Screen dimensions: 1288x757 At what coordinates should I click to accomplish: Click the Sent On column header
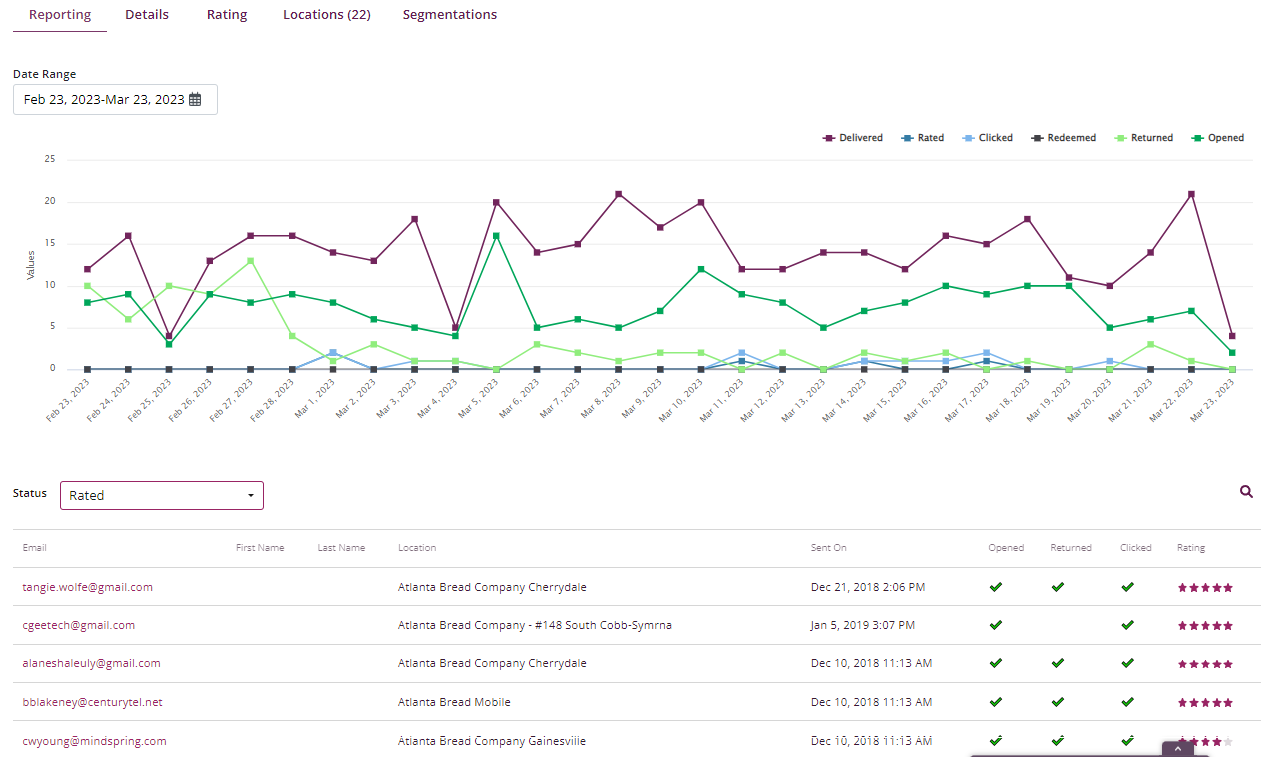pyautogui.click(x=828, y=548)
